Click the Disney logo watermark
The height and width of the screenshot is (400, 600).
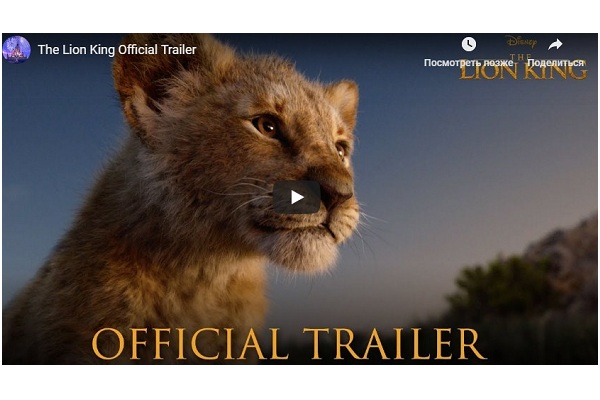[521, 41]
